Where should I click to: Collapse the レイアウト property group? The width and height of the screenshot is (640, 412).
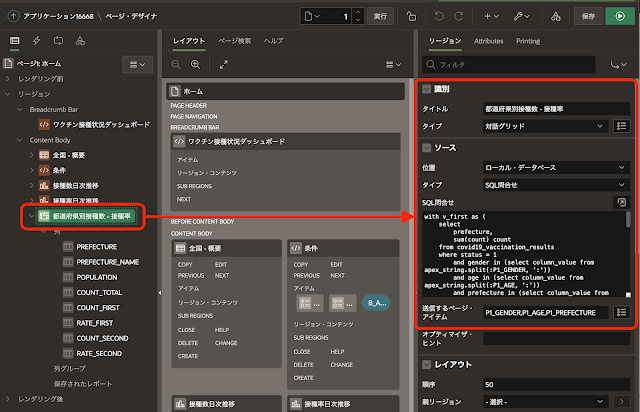pyautogui.click(x=427, y=365)
